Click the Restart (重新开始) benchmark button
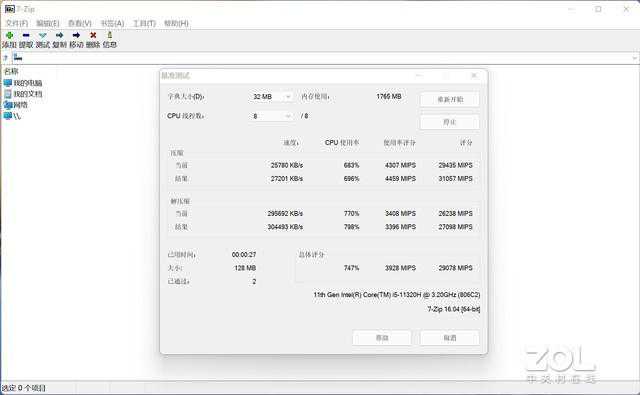 tap(450, 100)
